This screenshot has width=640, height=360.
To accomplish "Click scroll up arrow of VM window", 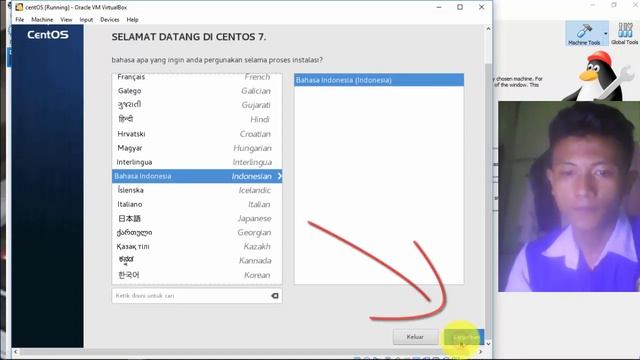I will coord(488,29).
